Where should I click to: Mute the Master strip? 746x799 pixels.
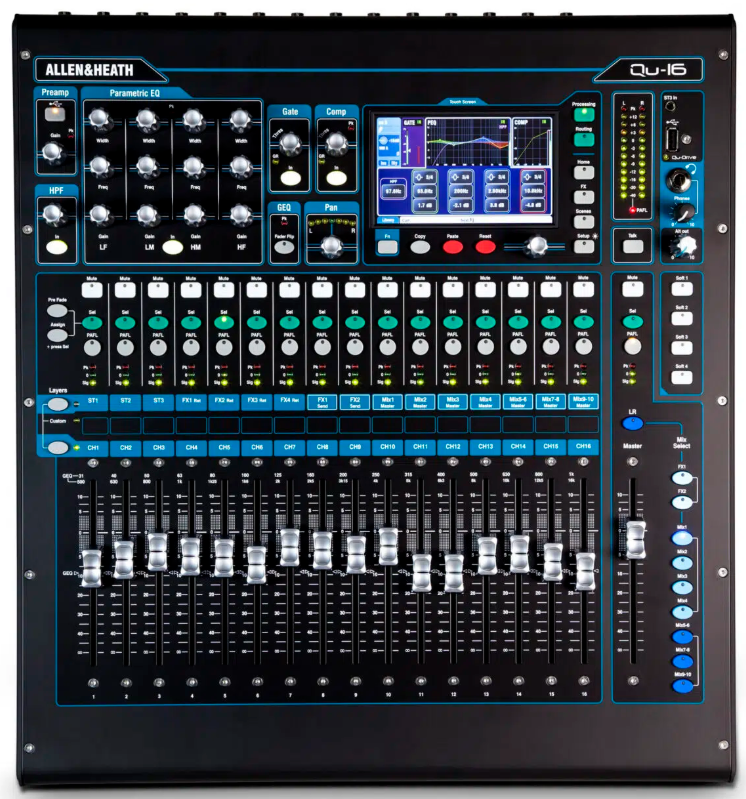click(x=632, y=289)
